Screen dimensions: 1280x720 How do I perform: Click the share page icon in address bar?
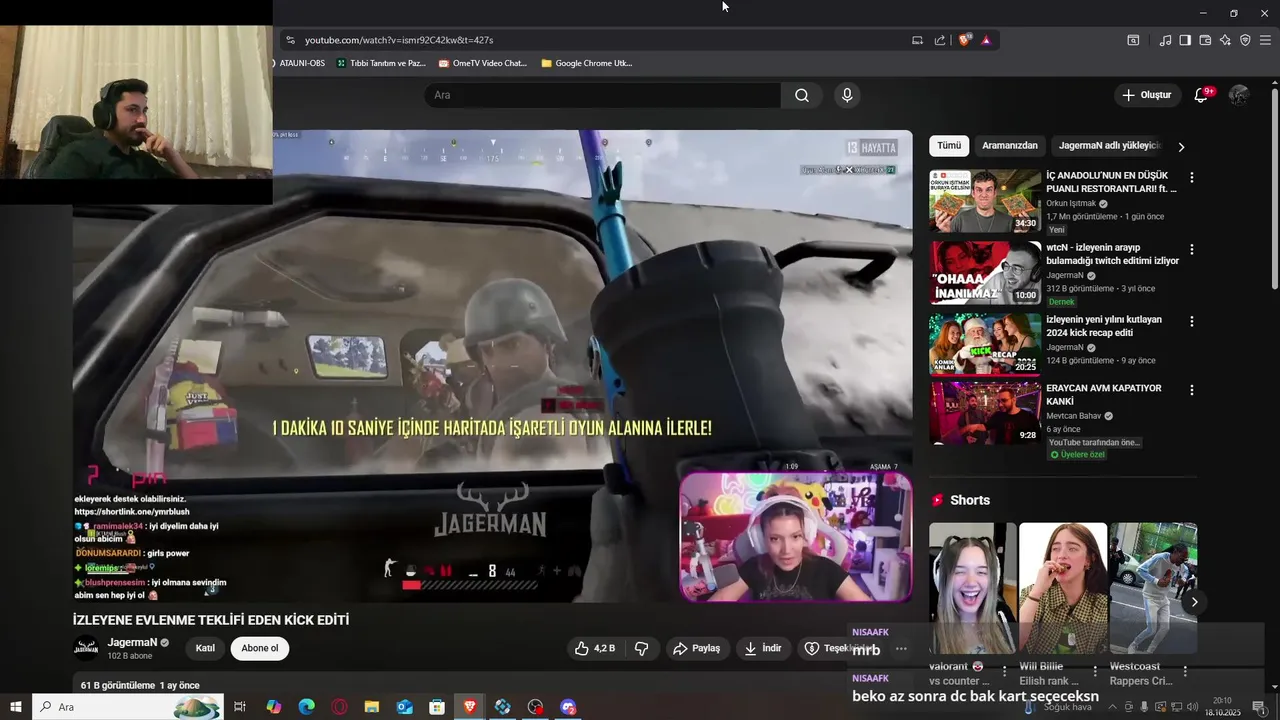click(940, 40)
